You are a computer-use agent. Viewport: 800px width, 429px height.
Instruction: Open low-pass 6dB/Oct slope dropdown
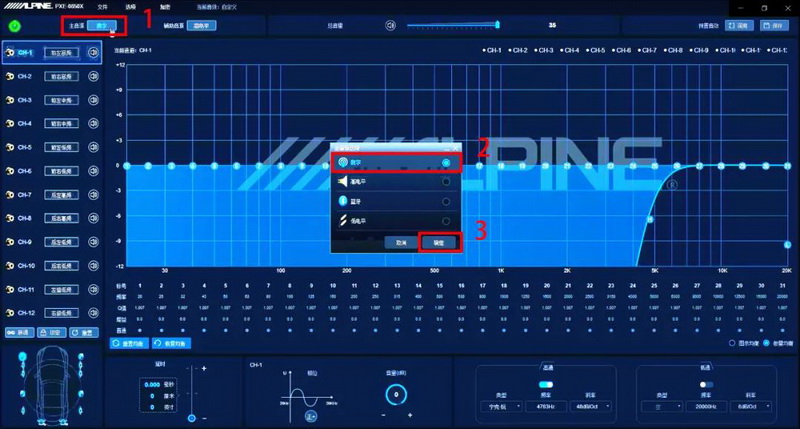tap(751, 407)
